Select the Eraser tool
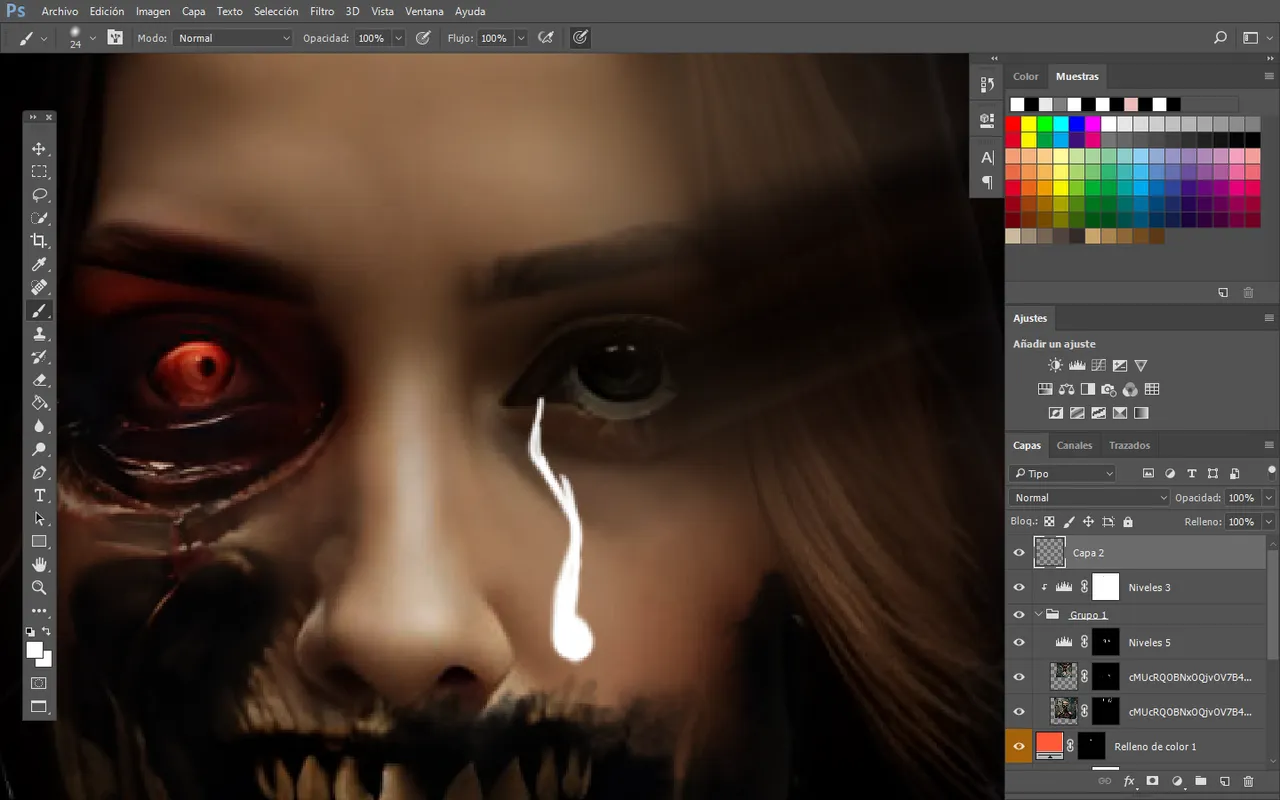This screenshot has height=800, width=1280. pyautogui.click(x=39, y=380)
